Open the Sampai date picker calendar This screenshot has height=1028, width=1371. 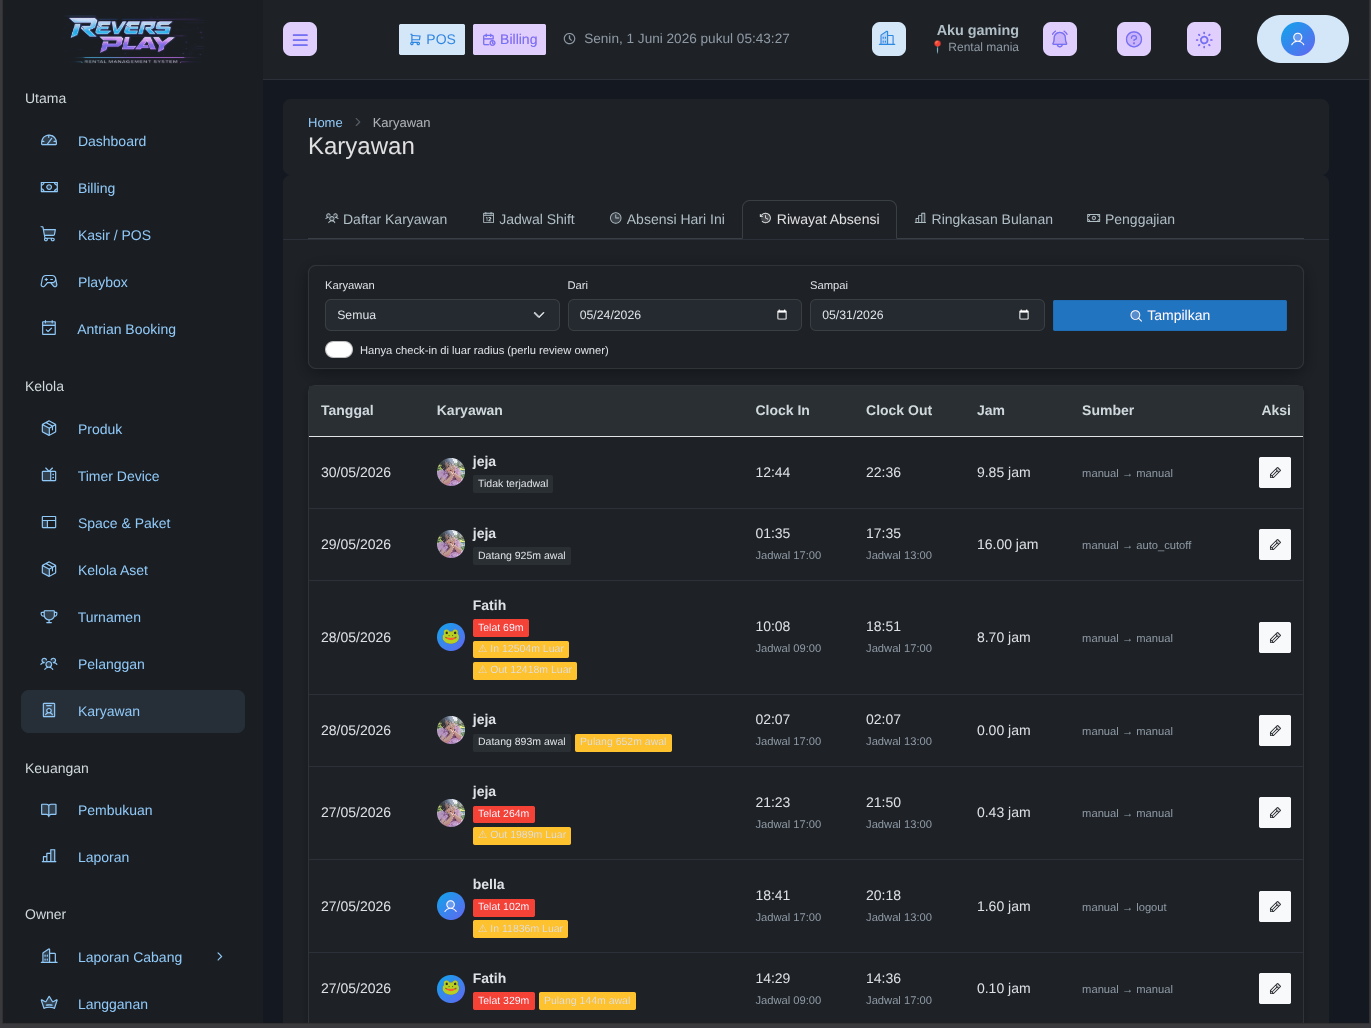(x=1024, y=315)
